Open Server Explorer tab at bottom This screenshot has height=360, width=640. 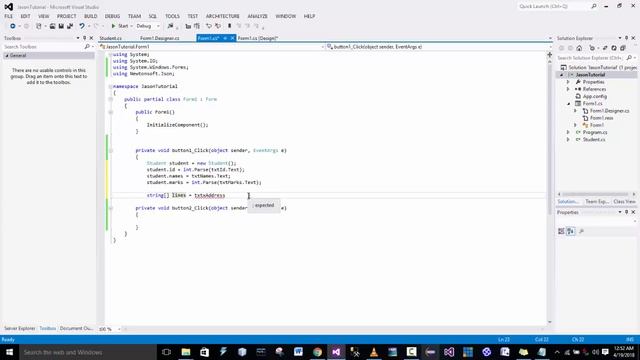(20, 329)
